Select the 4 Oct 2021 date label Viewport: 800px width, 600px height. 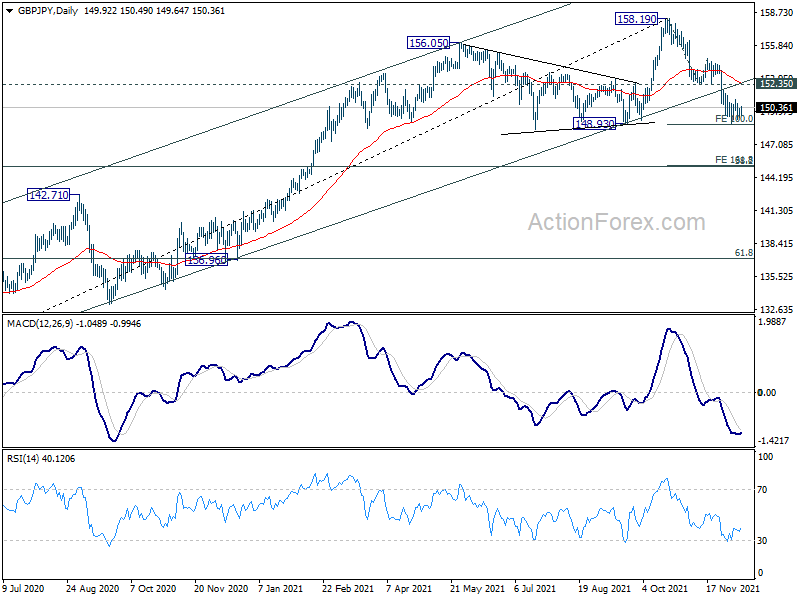[665, 588]
